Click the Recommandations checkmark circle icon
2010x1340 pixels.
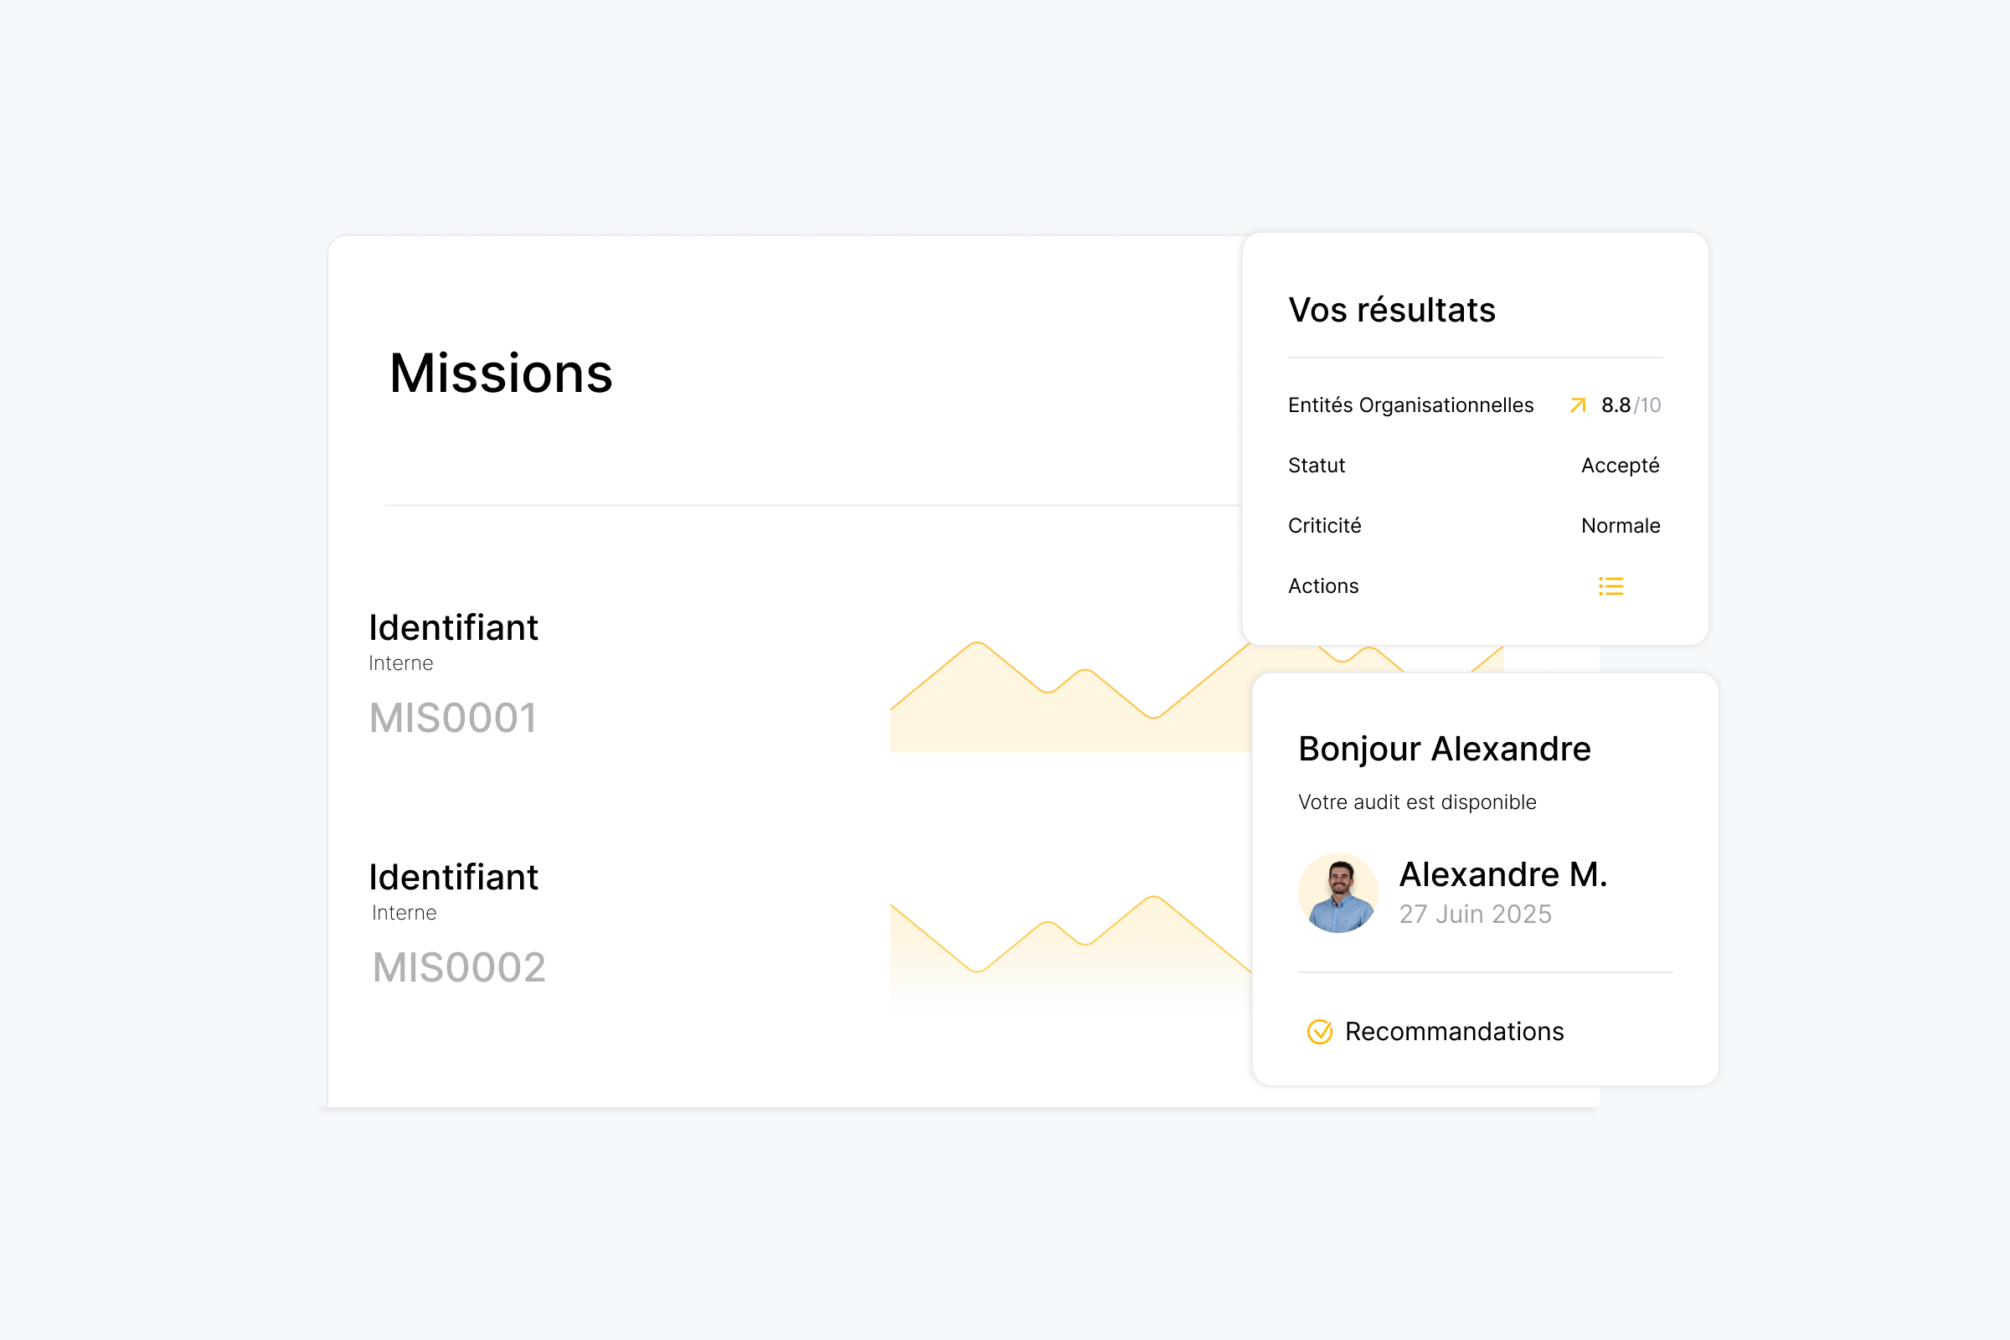pyautogui.click(x=1319, y=1031)
